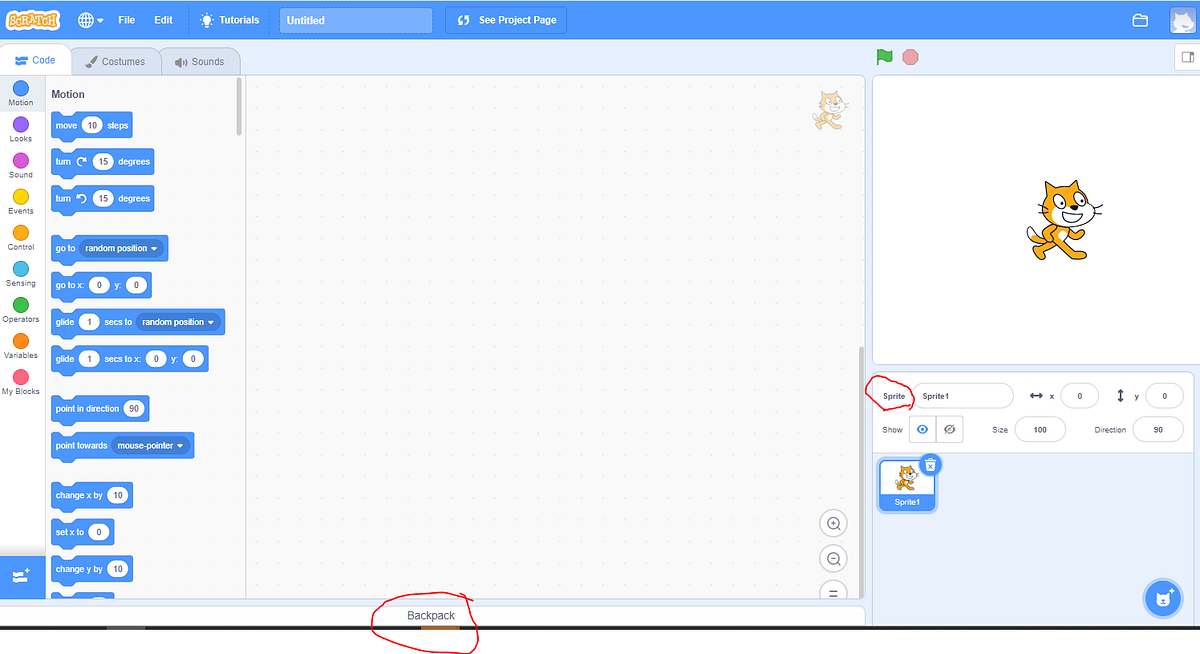Select the Motion blocks category
The height and width of the screenshot is (654, 1200).
click(20, 94)
